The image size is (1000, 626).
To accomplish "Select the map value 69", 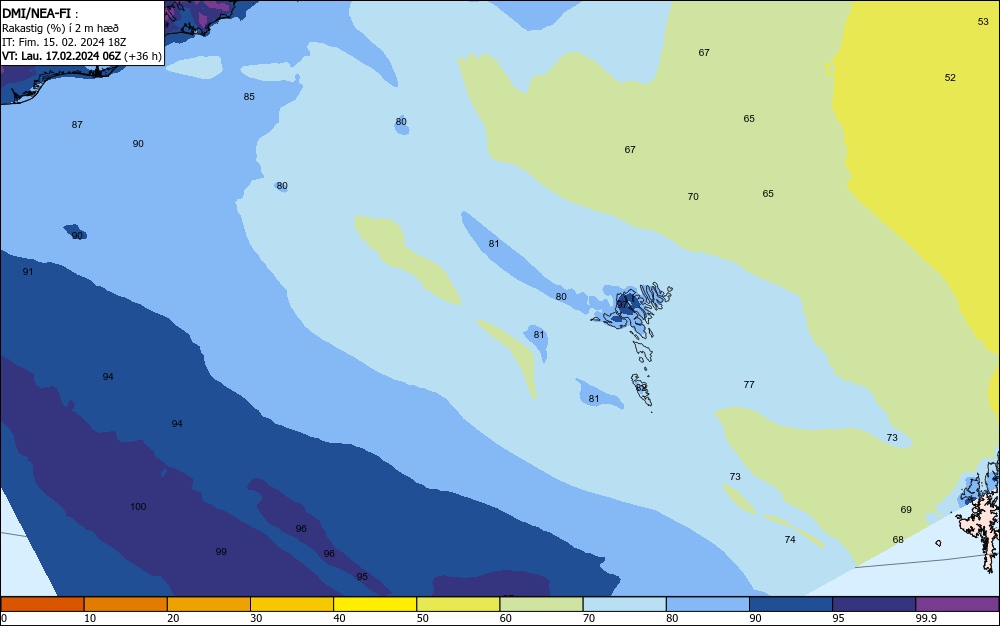I will point(906,510).
